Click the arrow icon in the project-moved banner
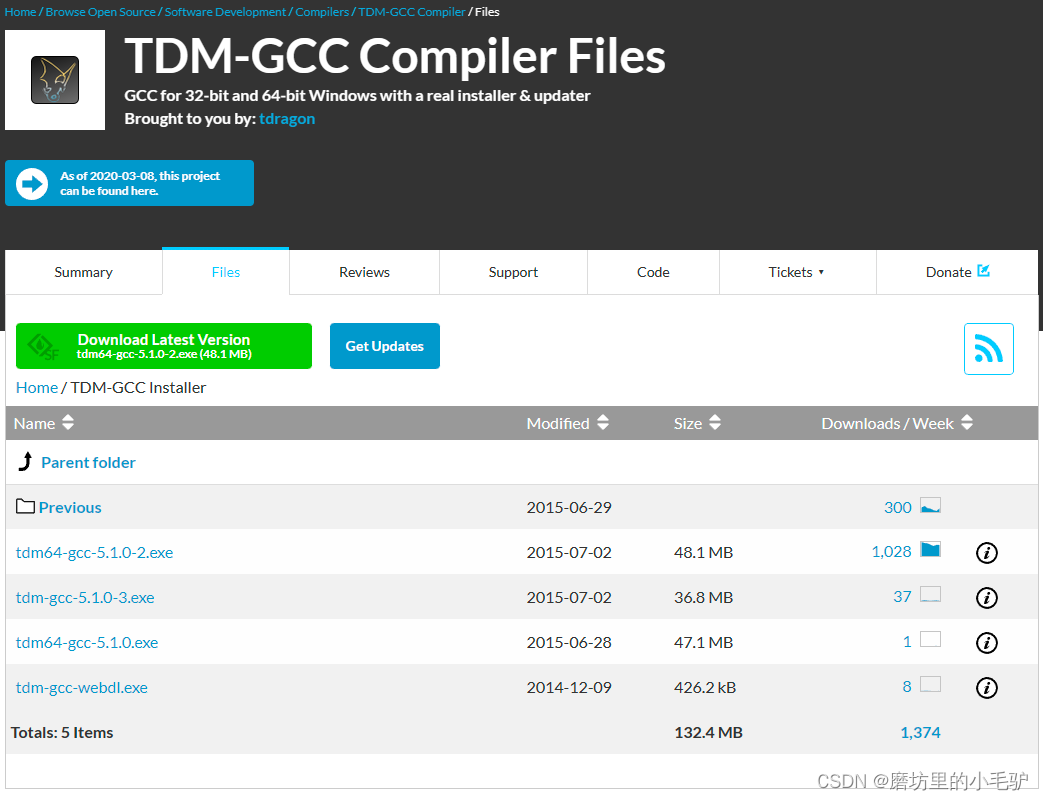Viewport: 1043px width, 800px height. [x=32, y=184]
